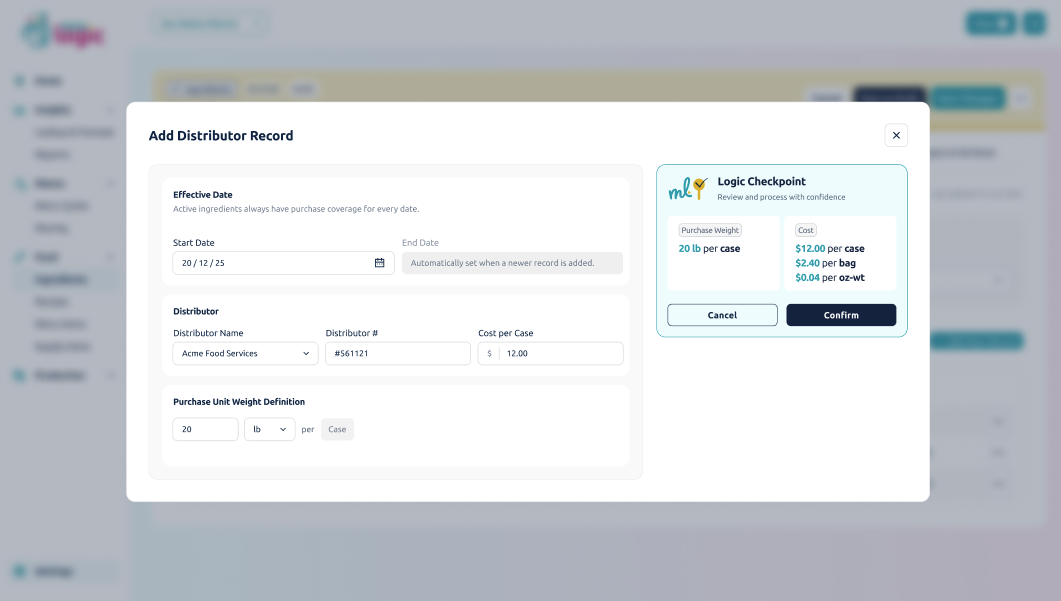This screenshot has width=1061, height=601.
Task: Click the Home icon in sidebar
Action: (x=20, y=81)
